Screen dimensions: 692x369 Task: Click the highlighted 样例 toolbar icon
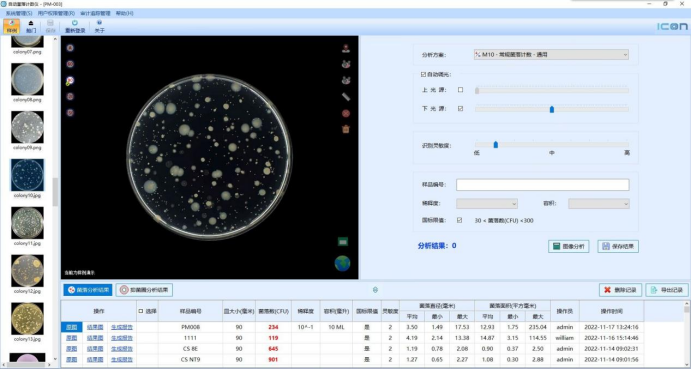[x=11, y=26]
